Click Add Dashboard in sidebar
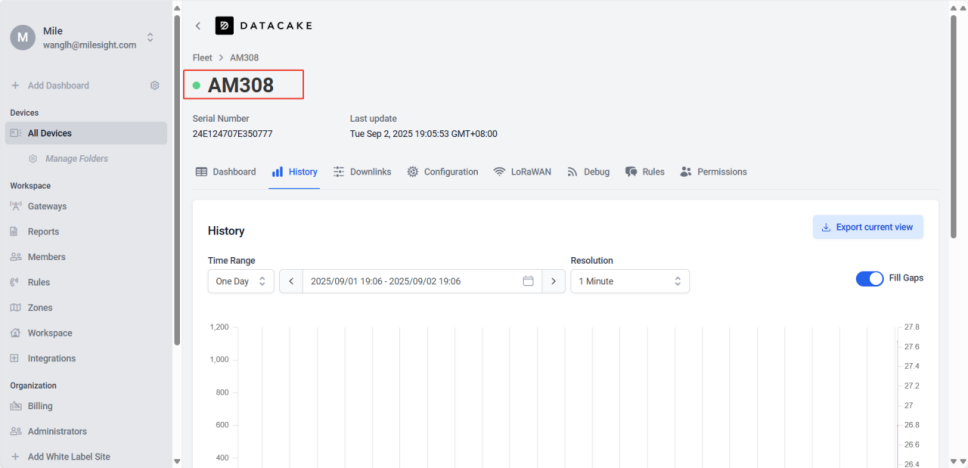 (58, 86)
